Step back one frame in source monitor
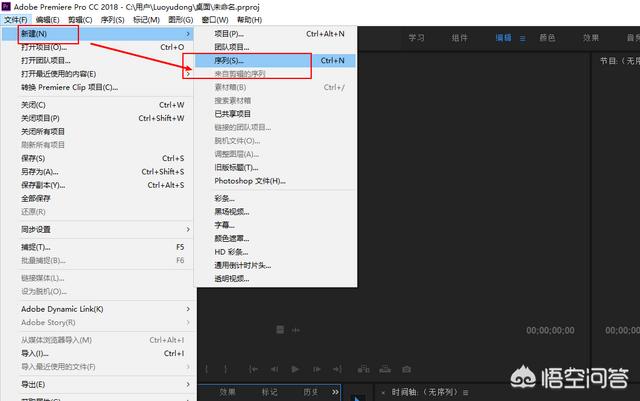Viewport: 640px width, 401px height. click(x=274, y=369)
